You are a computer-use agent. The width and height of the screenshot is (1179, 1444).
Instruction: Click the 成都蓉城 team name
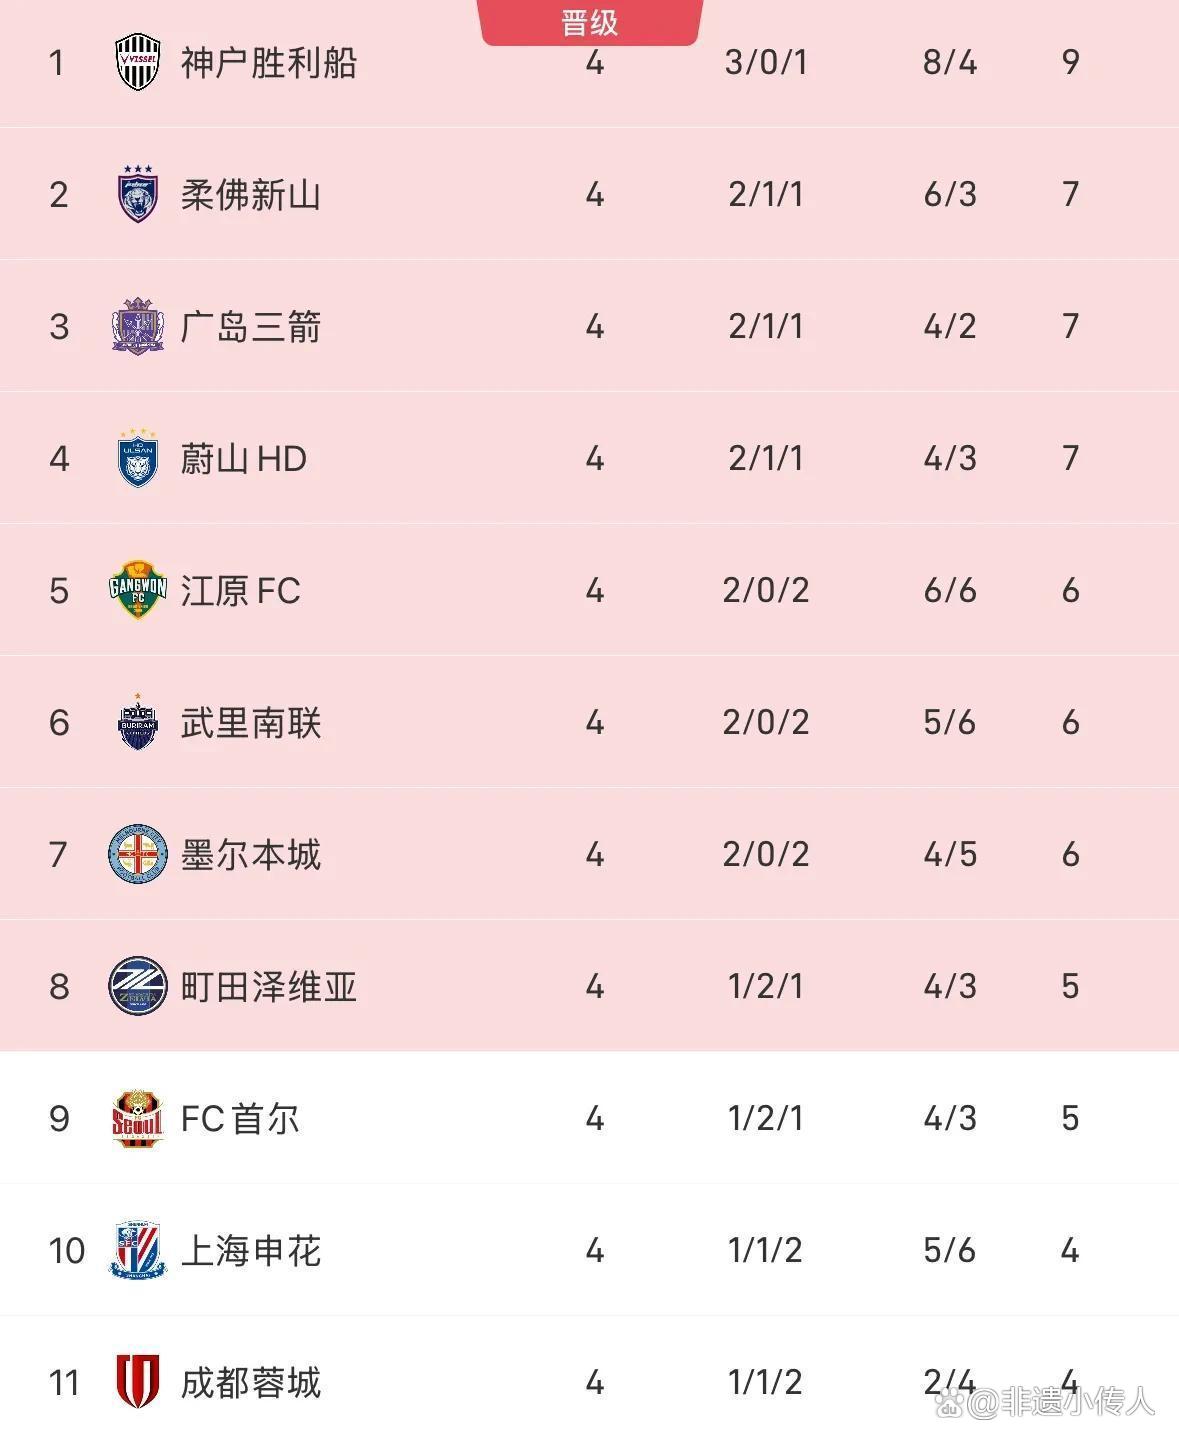tap(250, 1382)
